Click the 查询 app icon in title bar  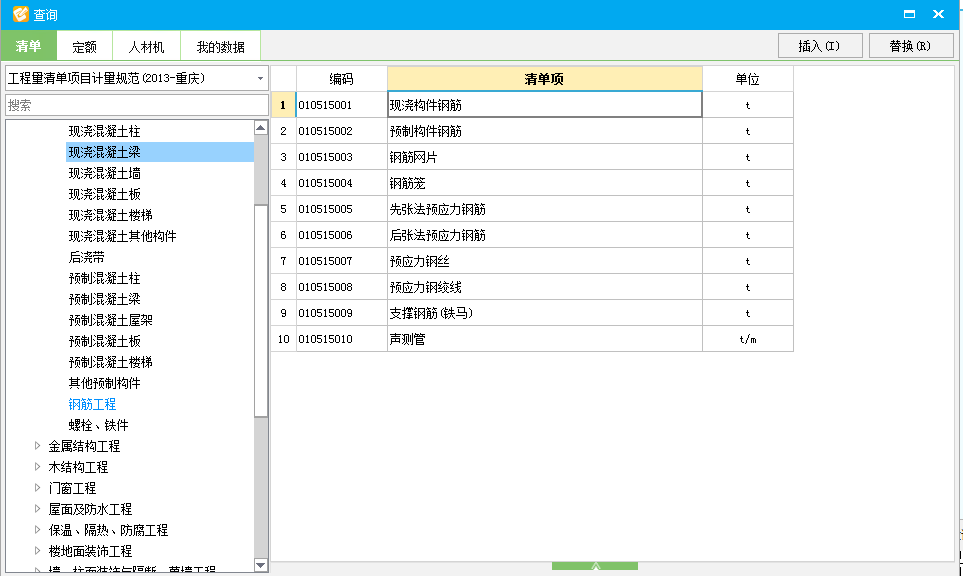click(x=21, y=14)
